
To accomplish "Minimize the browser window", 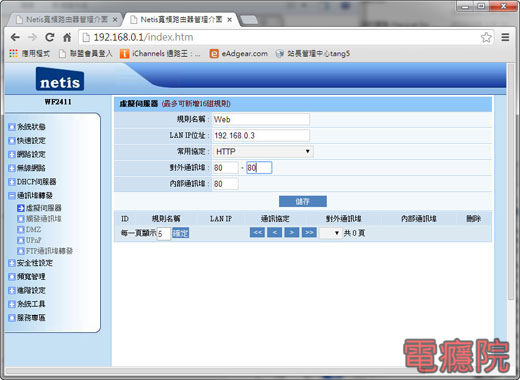I will click(x=465, y=6).
